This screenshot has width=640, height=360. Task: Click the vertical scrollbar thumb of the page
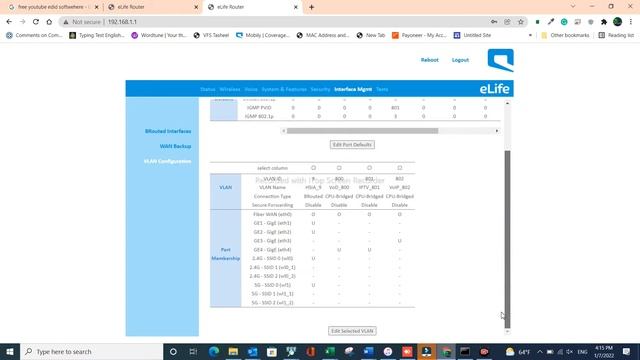(507, 239)
